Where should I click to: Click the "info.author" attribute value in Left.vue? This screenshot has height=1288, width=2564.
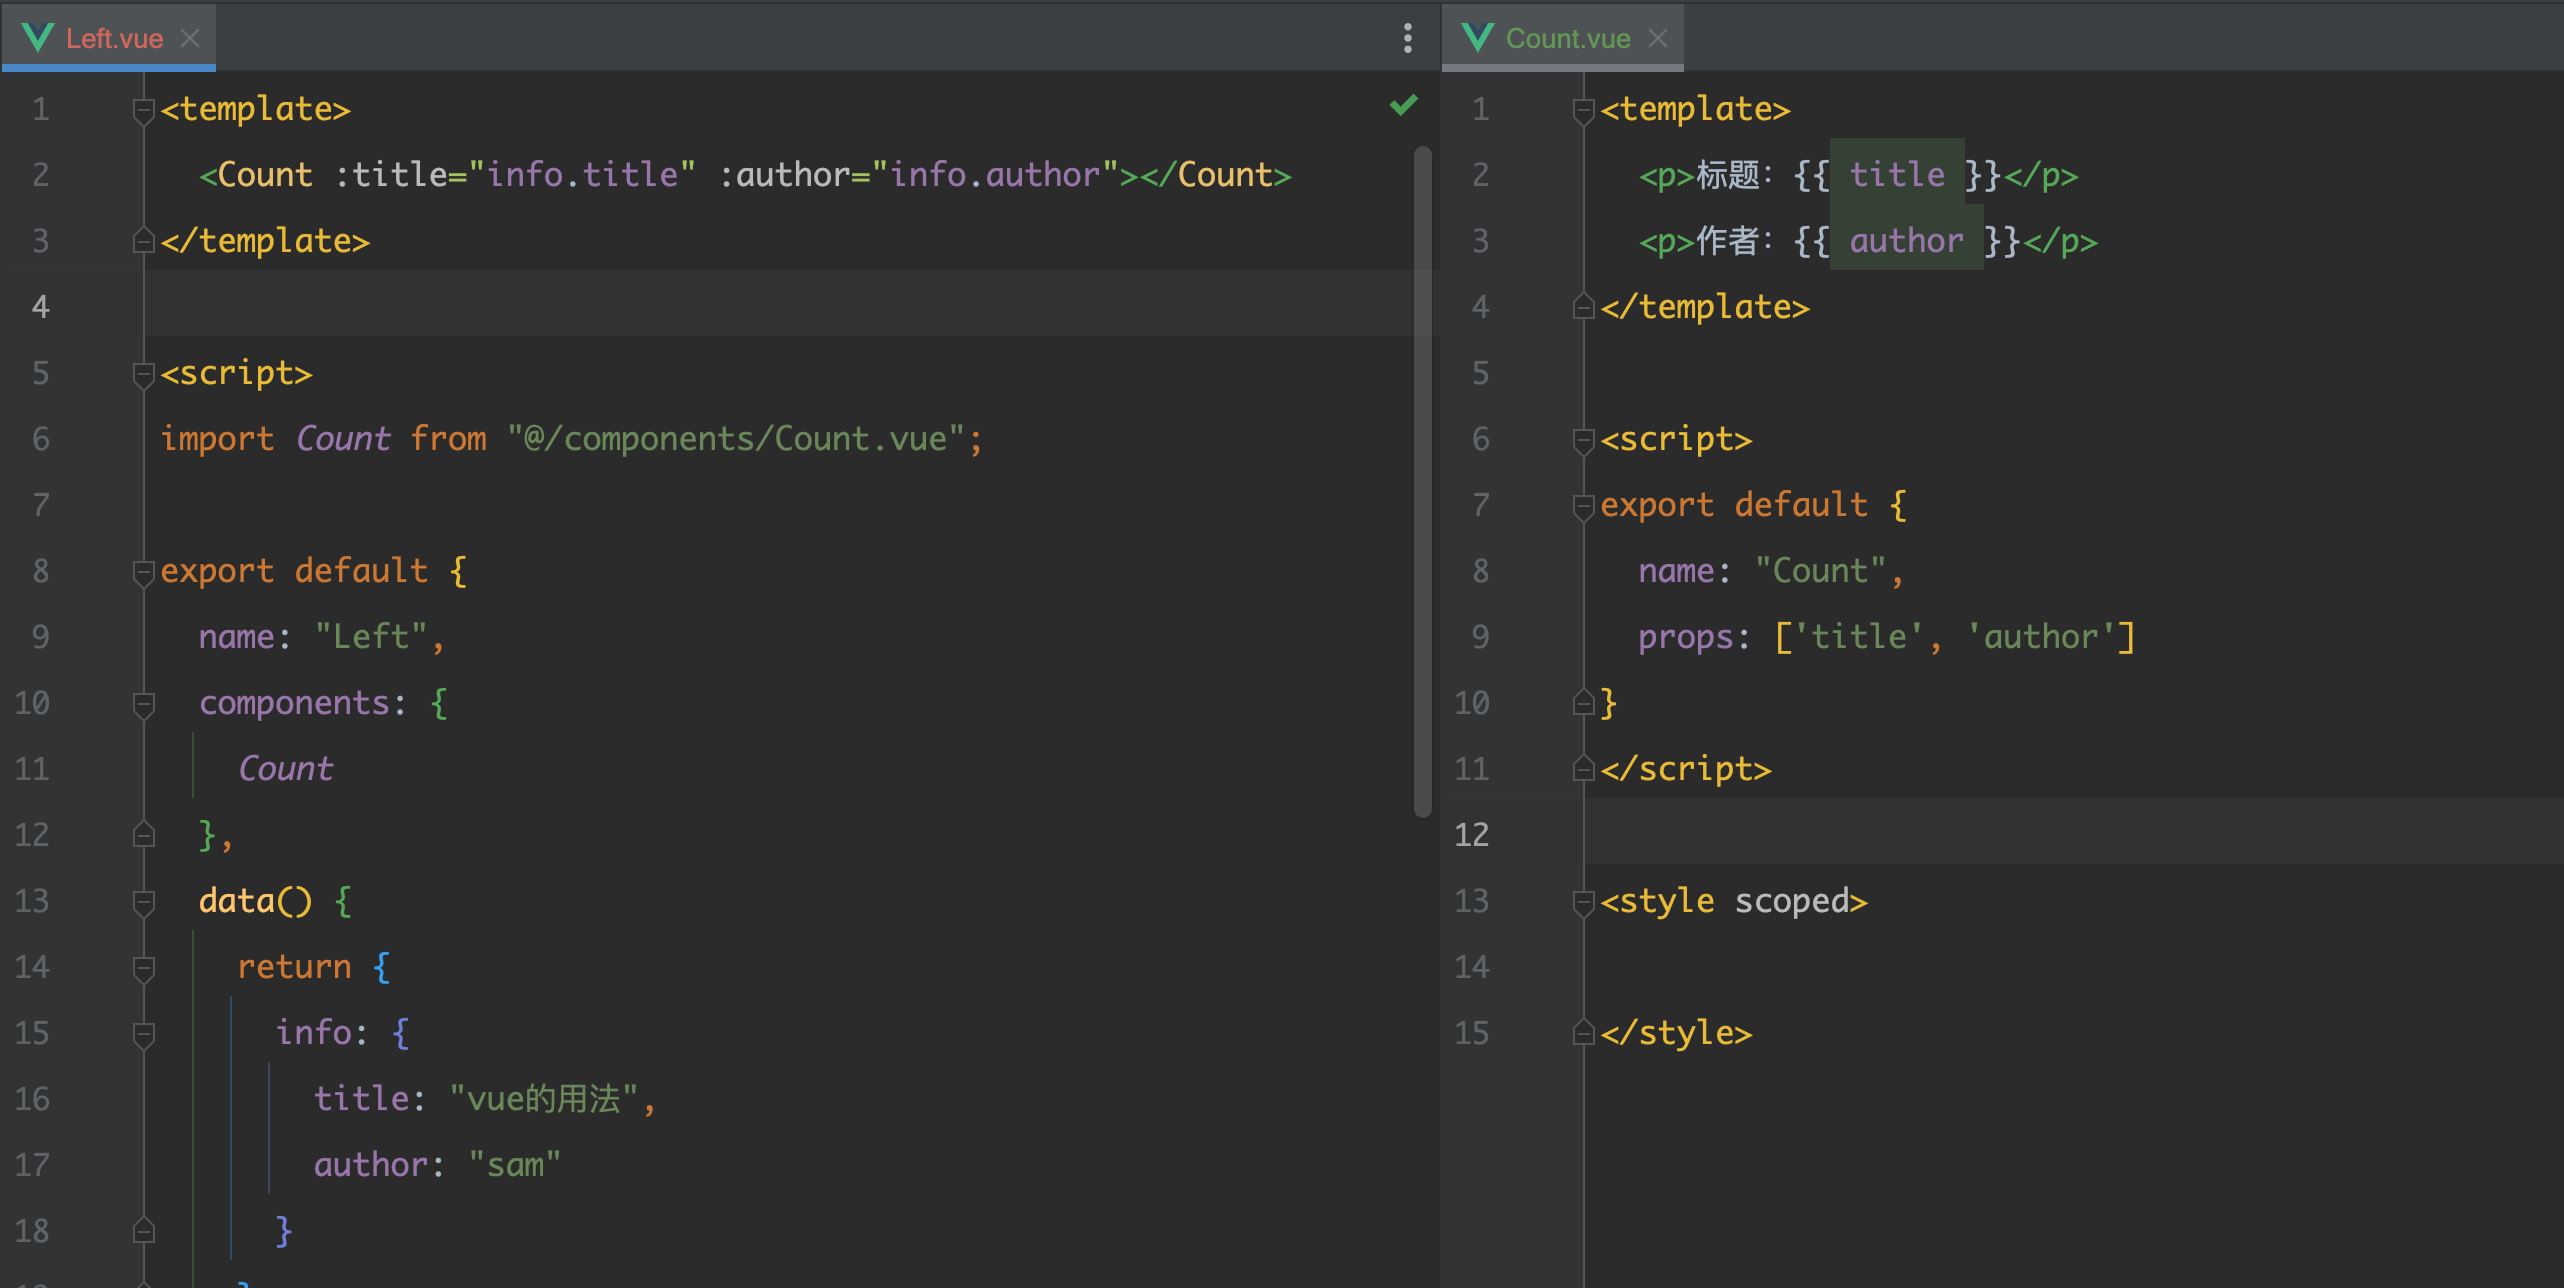[x=995, y=175]
